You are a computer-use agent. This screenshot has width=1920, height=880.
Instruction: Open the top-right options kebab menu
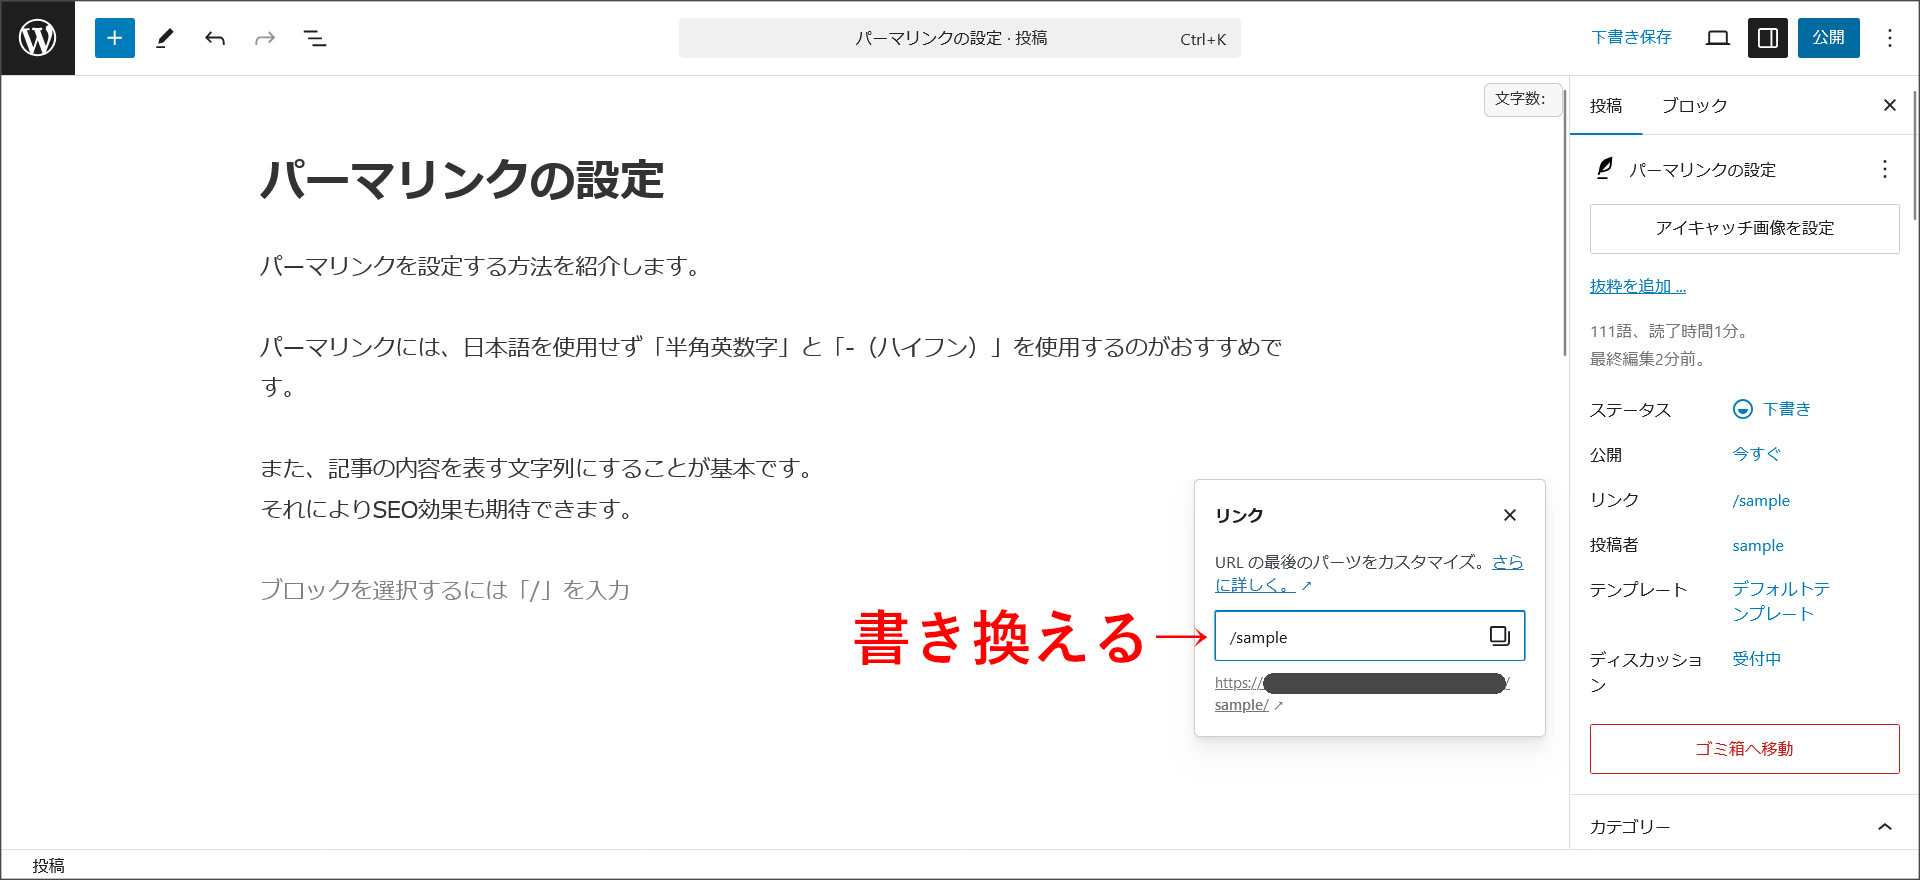pos(1889,38)
